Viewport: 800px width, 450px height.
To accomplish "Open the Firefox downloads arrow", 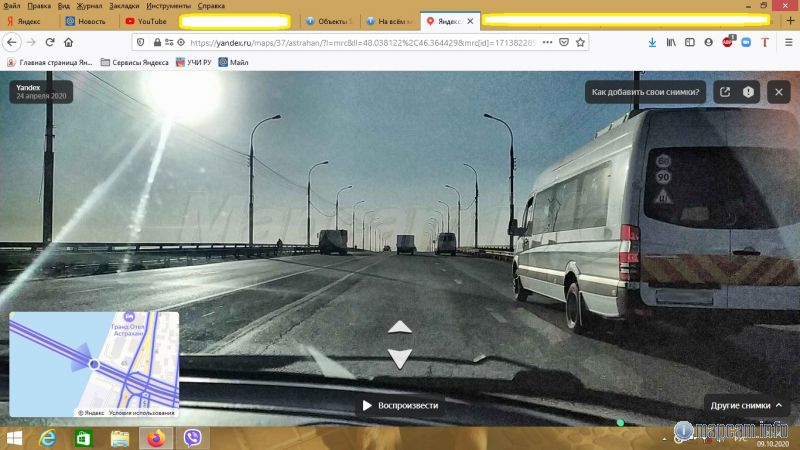I will click(x=652, y=42).
